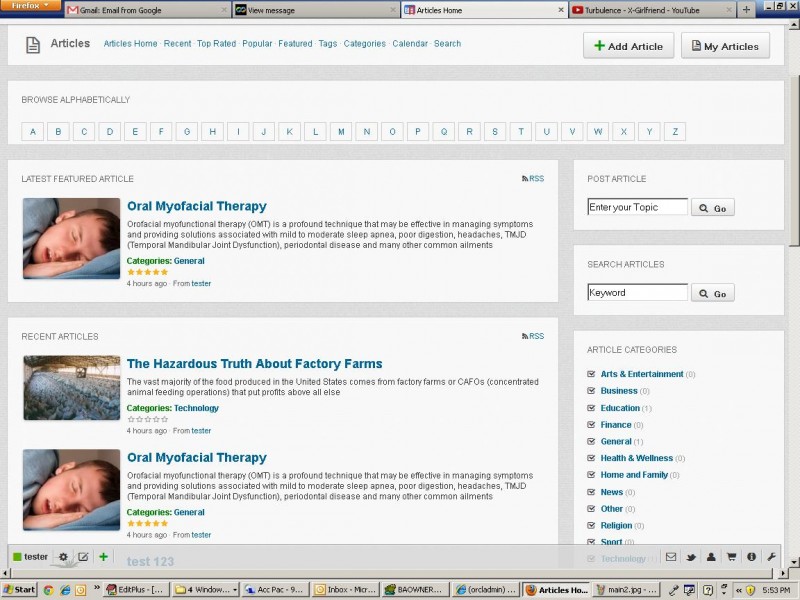The width and height of the screenshot is (800, 600).
Task: Click the wrench icon in the bottom bar
Action: tap(771, 557)
